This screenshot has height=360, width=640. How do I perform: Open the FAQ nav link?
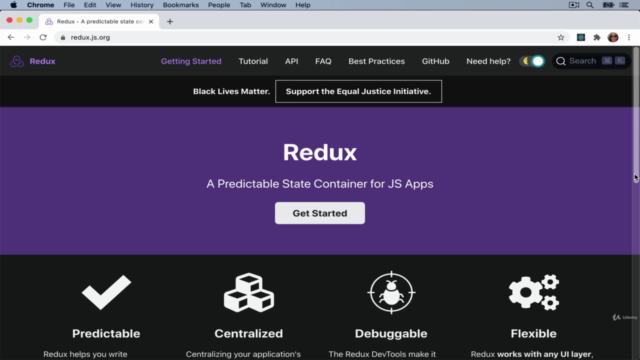(323, 61)
